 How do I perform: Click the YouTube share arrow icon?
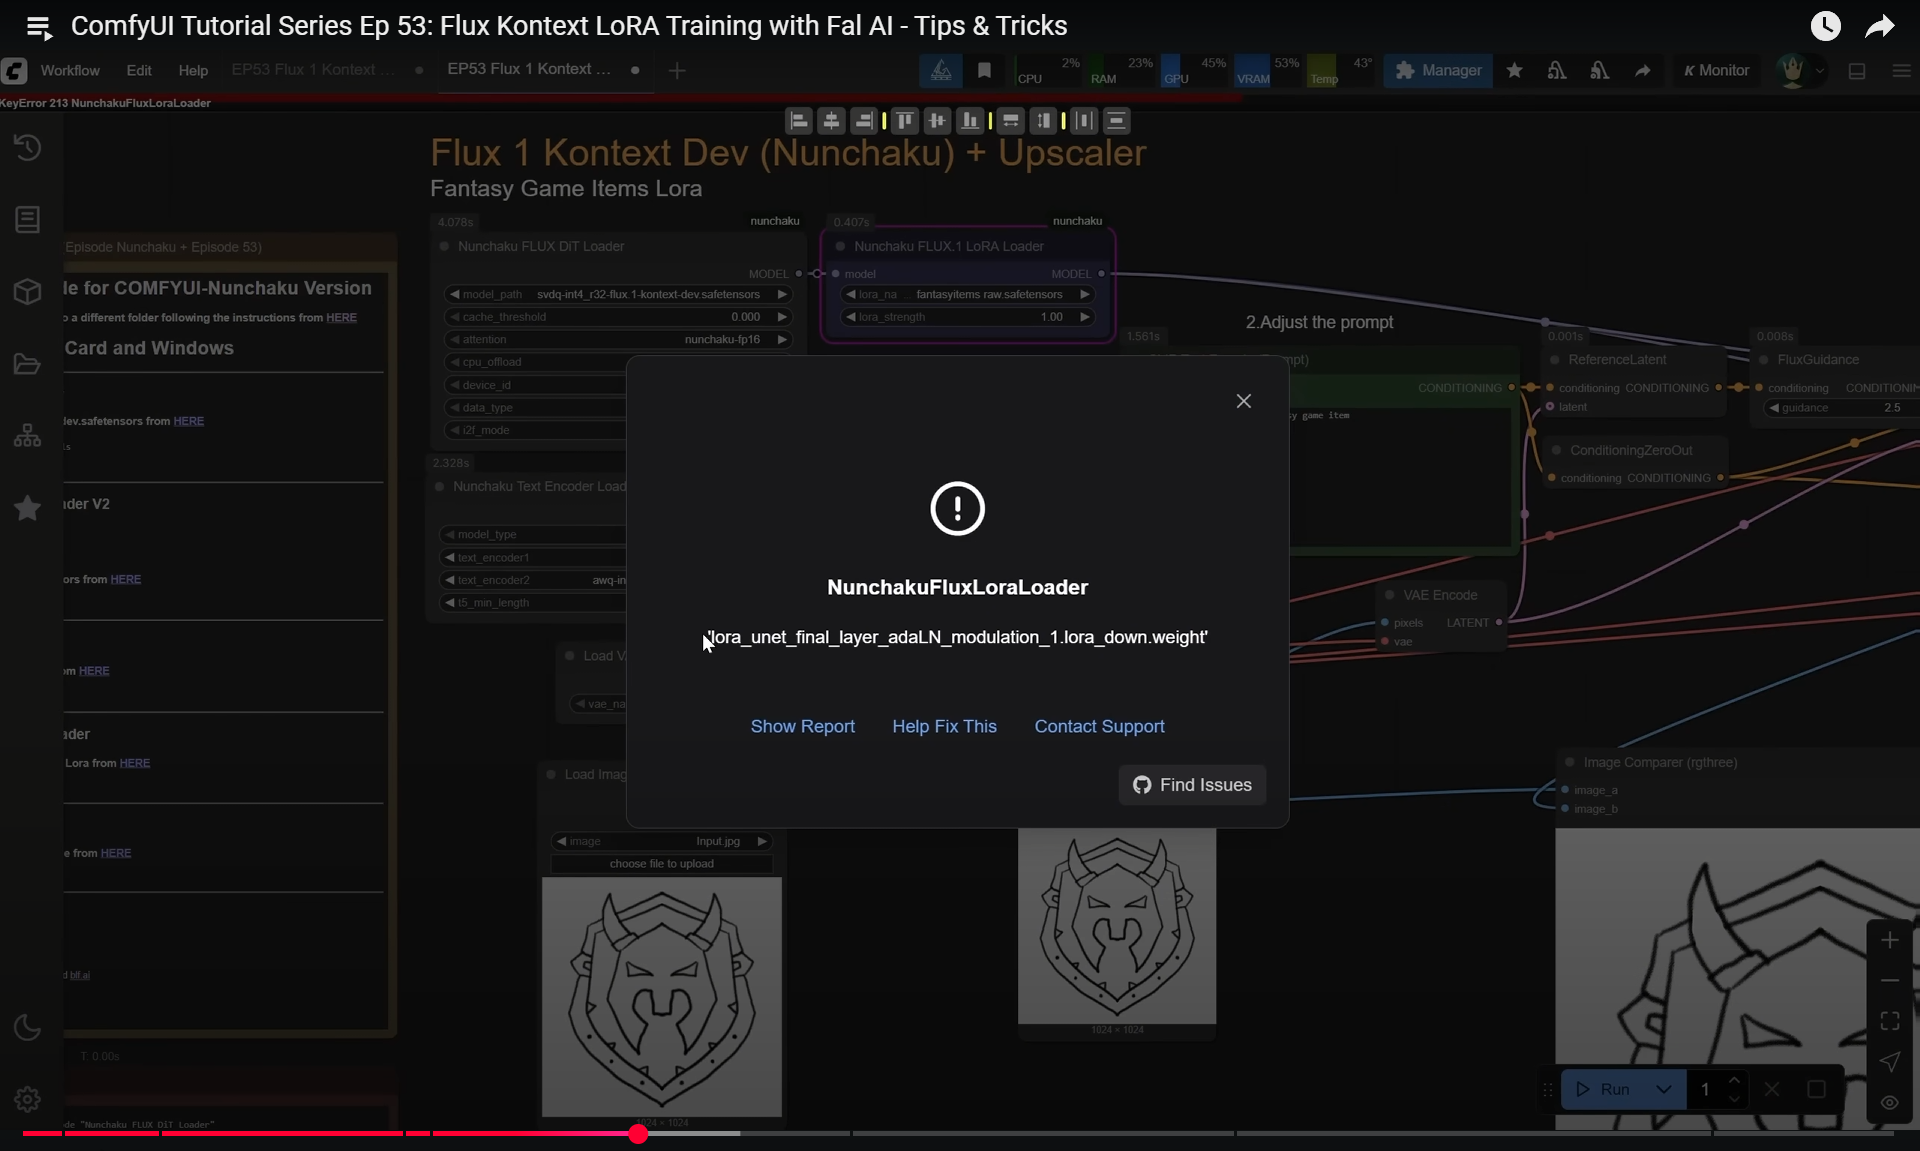[x=1880, y=26]
